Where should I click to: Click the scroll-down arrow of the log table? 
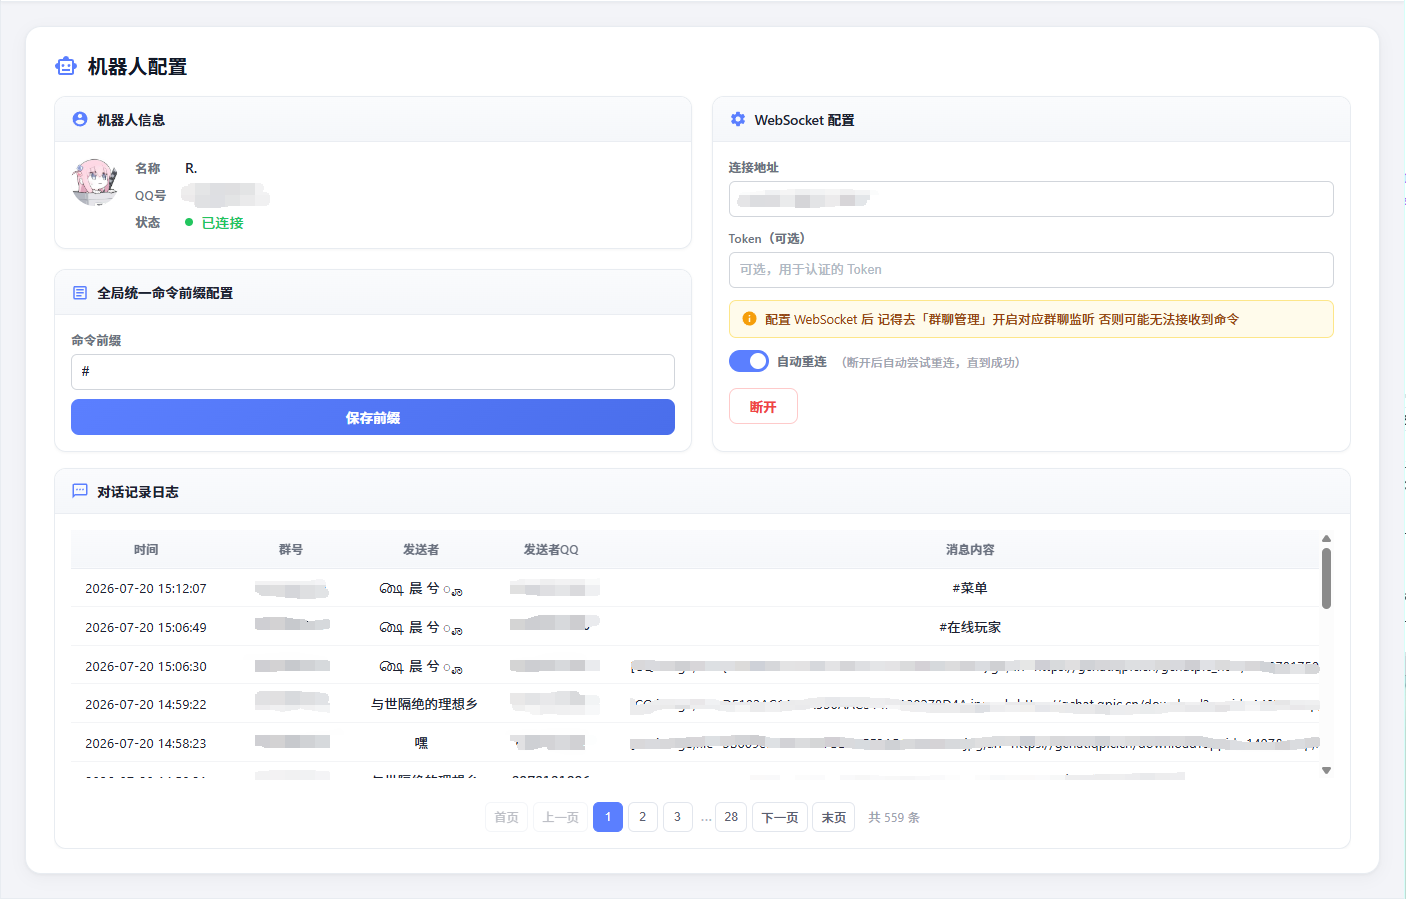[x=1326, y=771]
